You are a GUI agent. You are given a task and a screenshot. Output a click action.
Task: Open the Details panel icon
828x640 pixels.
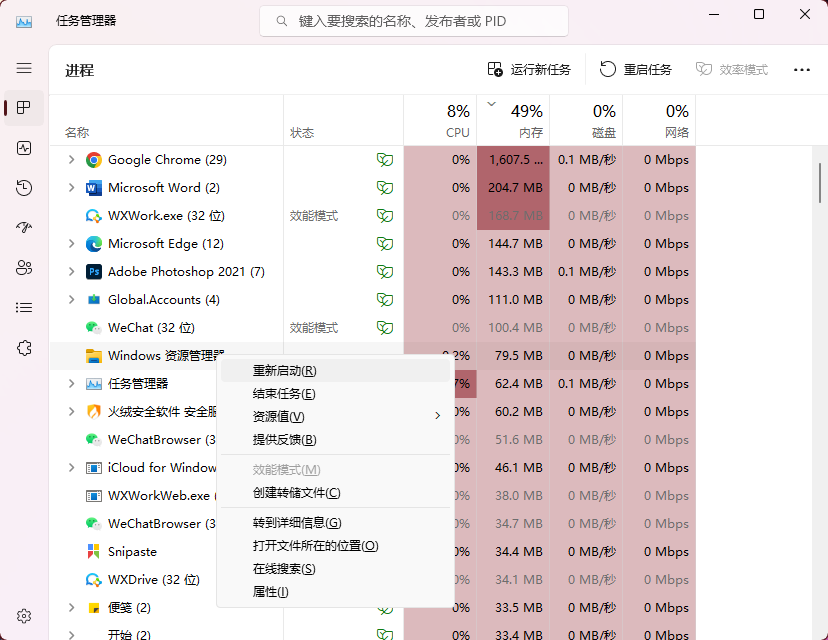pyautogui.click(x=24, y=307)
